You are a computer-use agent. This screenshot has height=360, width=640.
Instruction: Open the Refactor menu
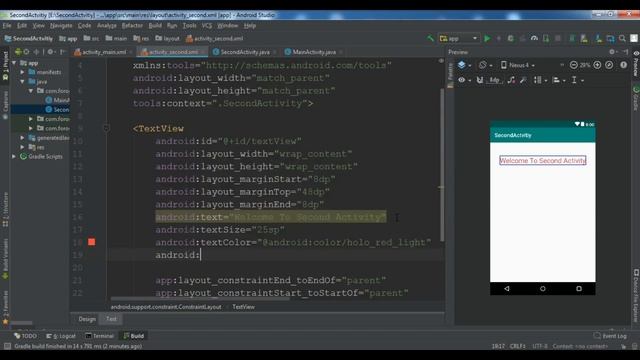click(x=132, y=25)
